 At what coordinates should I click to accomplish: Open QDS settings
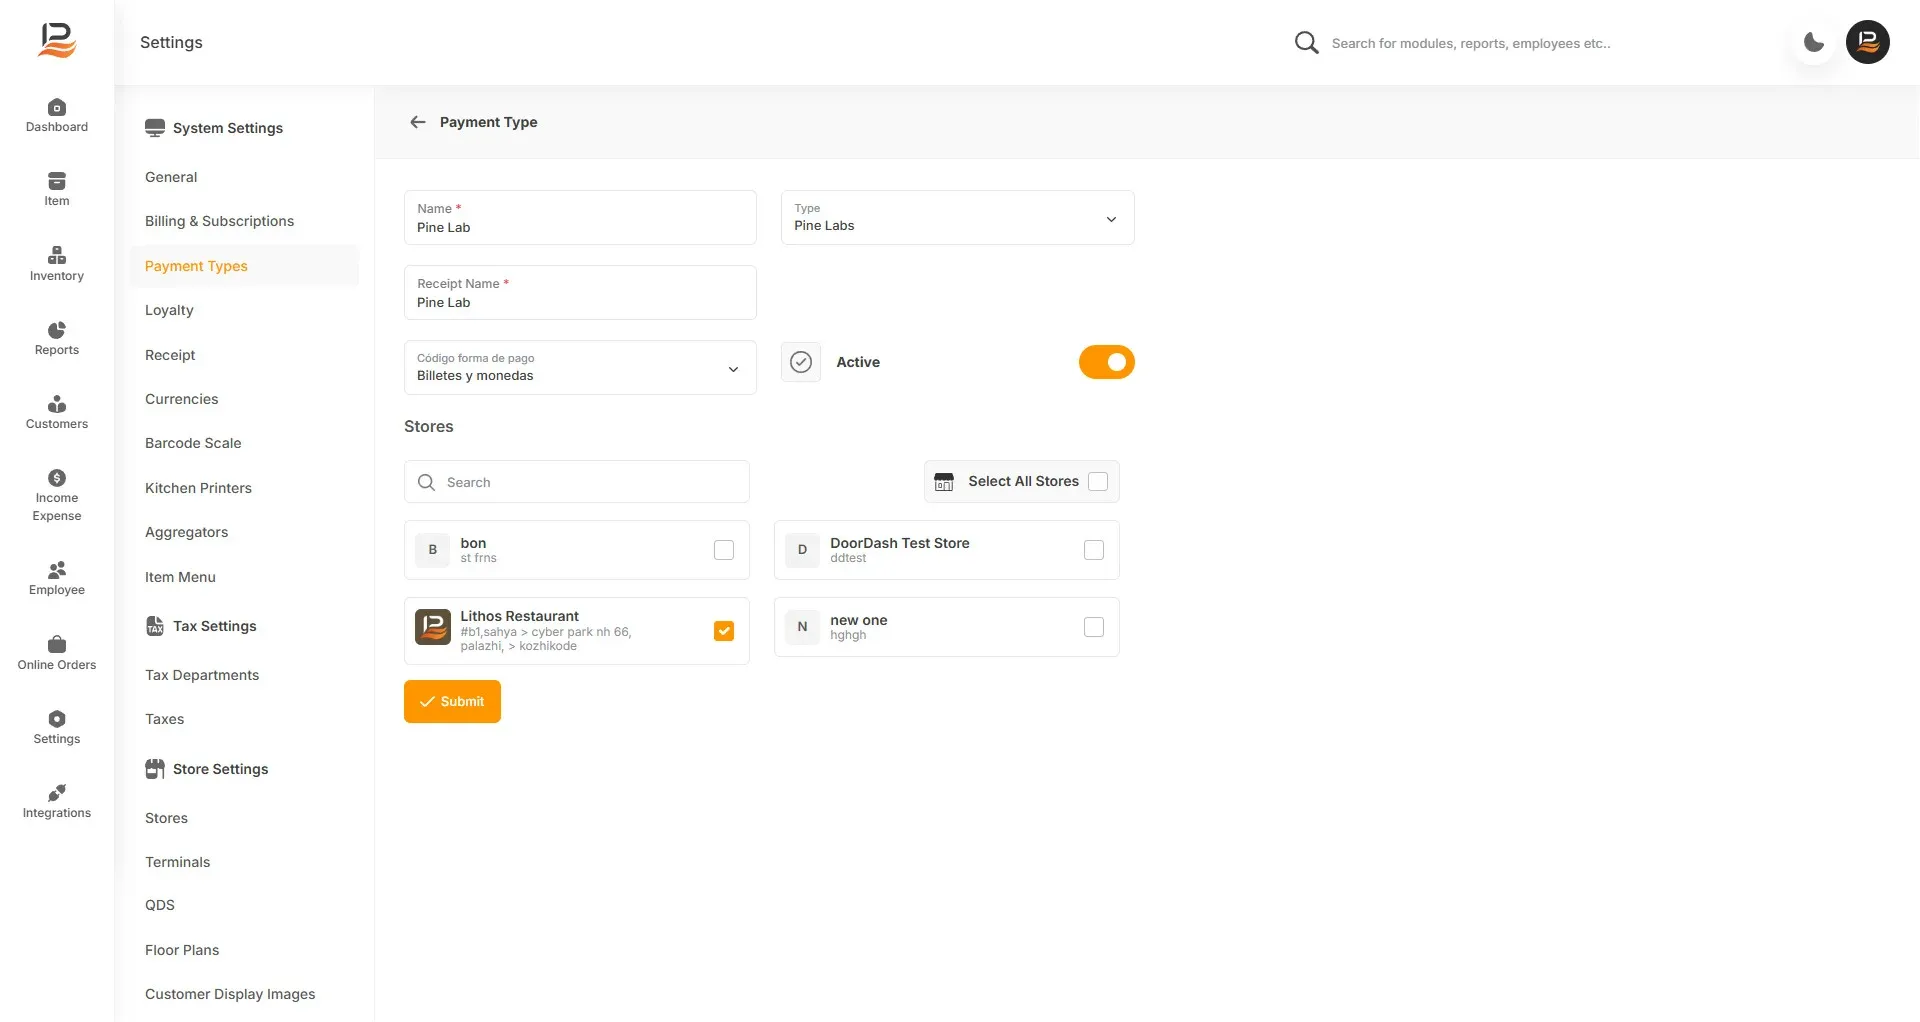coord(160,905)
